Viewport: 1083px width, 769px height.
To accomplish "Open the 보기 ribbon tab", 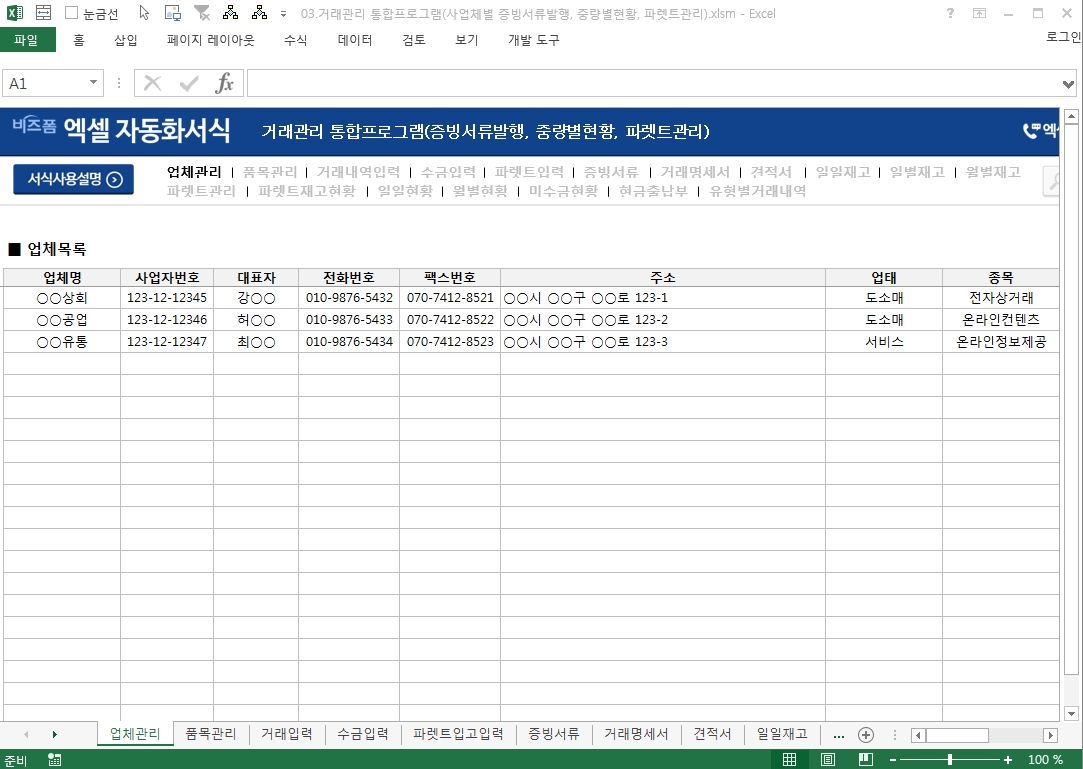I will (x=467, y=40).
